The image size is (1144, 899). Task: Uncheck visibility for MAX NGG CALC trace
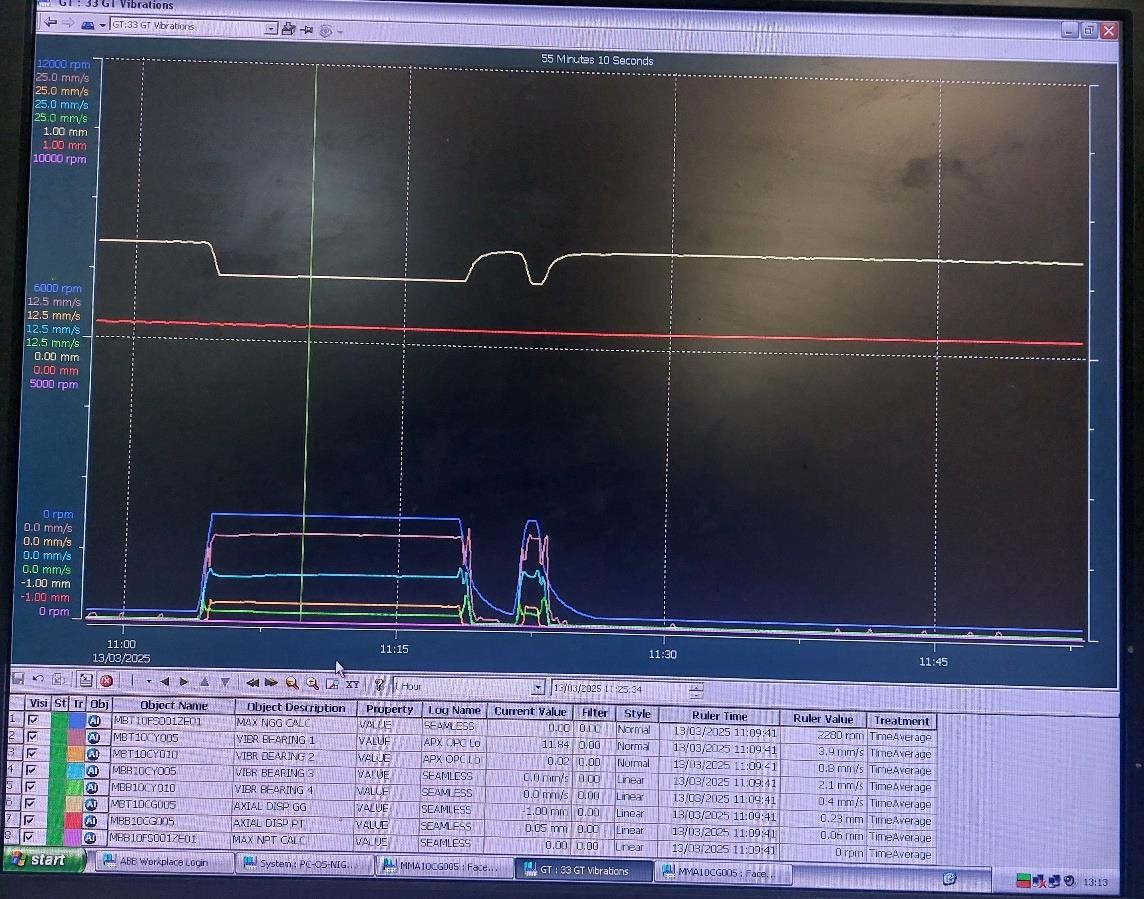33,720
